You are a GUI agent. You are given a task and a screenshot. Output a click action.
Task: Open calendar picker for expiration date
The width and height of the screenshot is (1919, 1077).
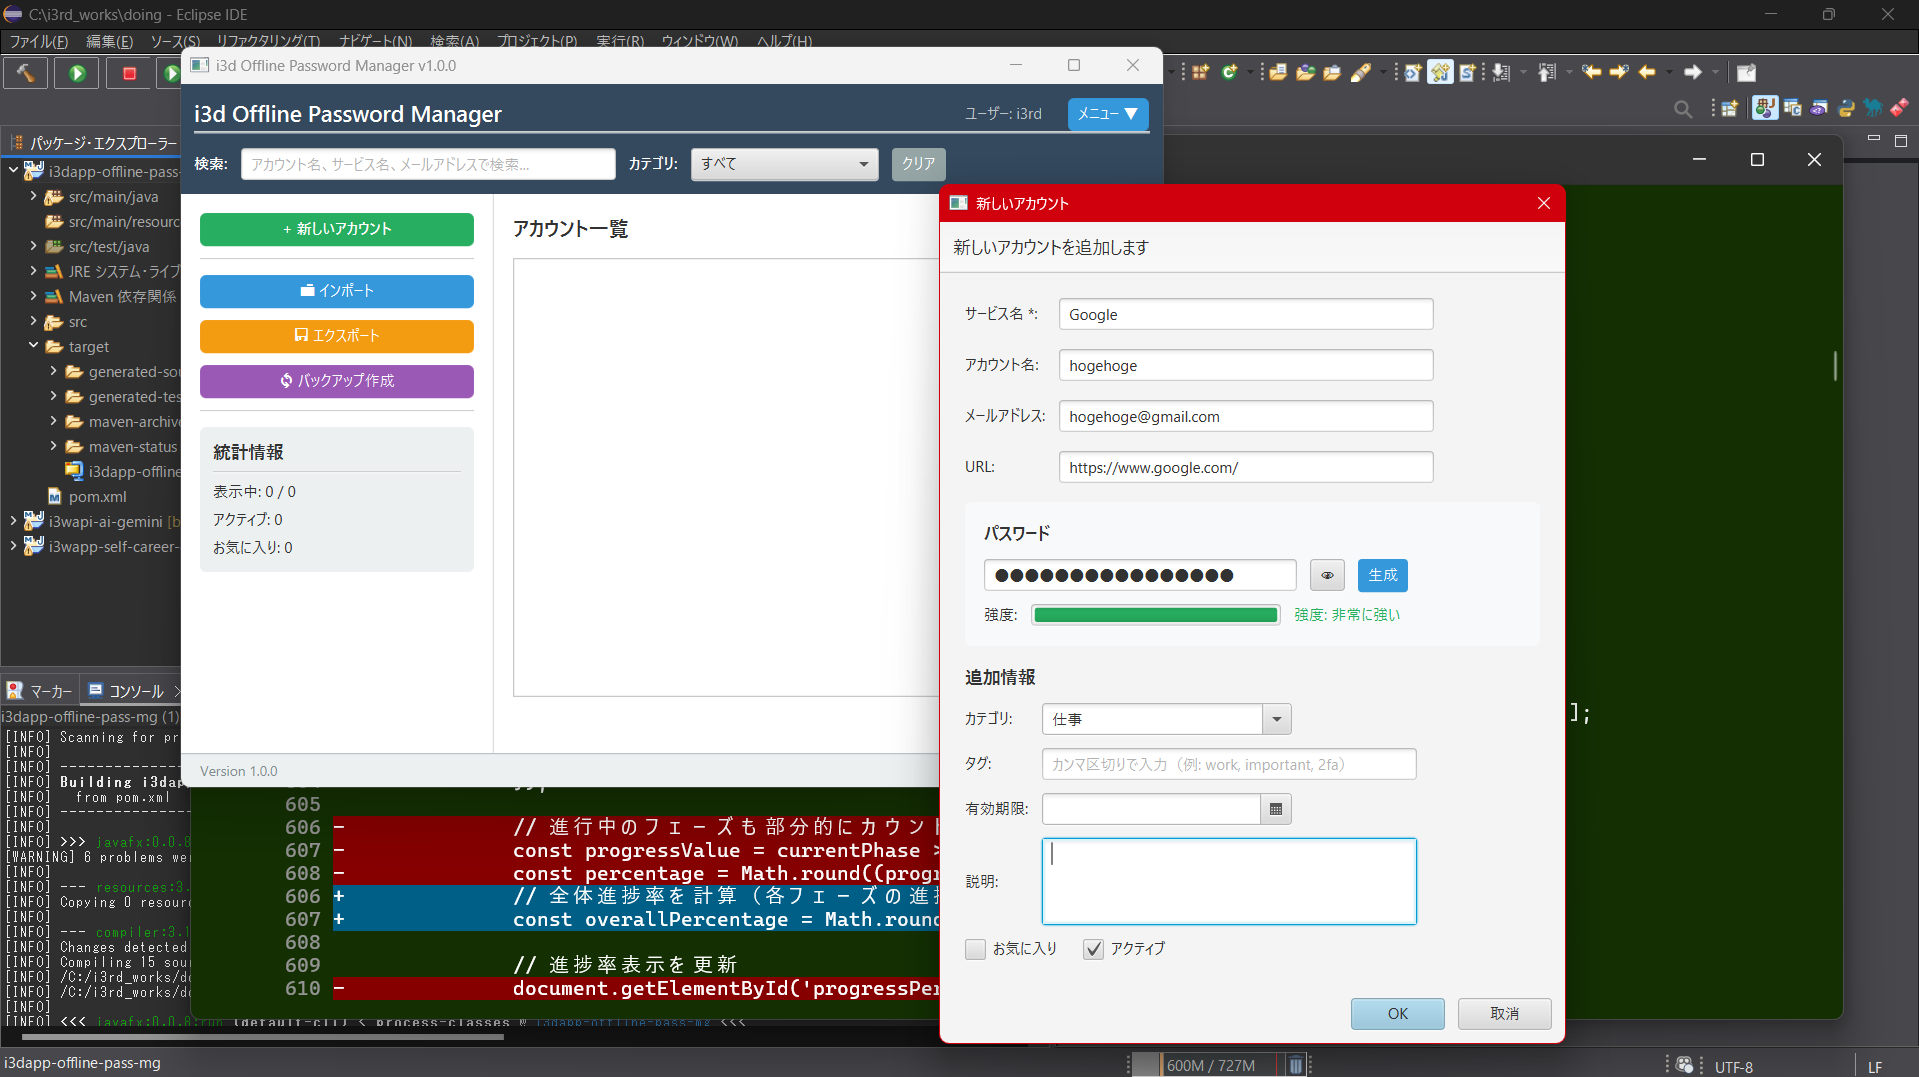[x=1276, y=809]
